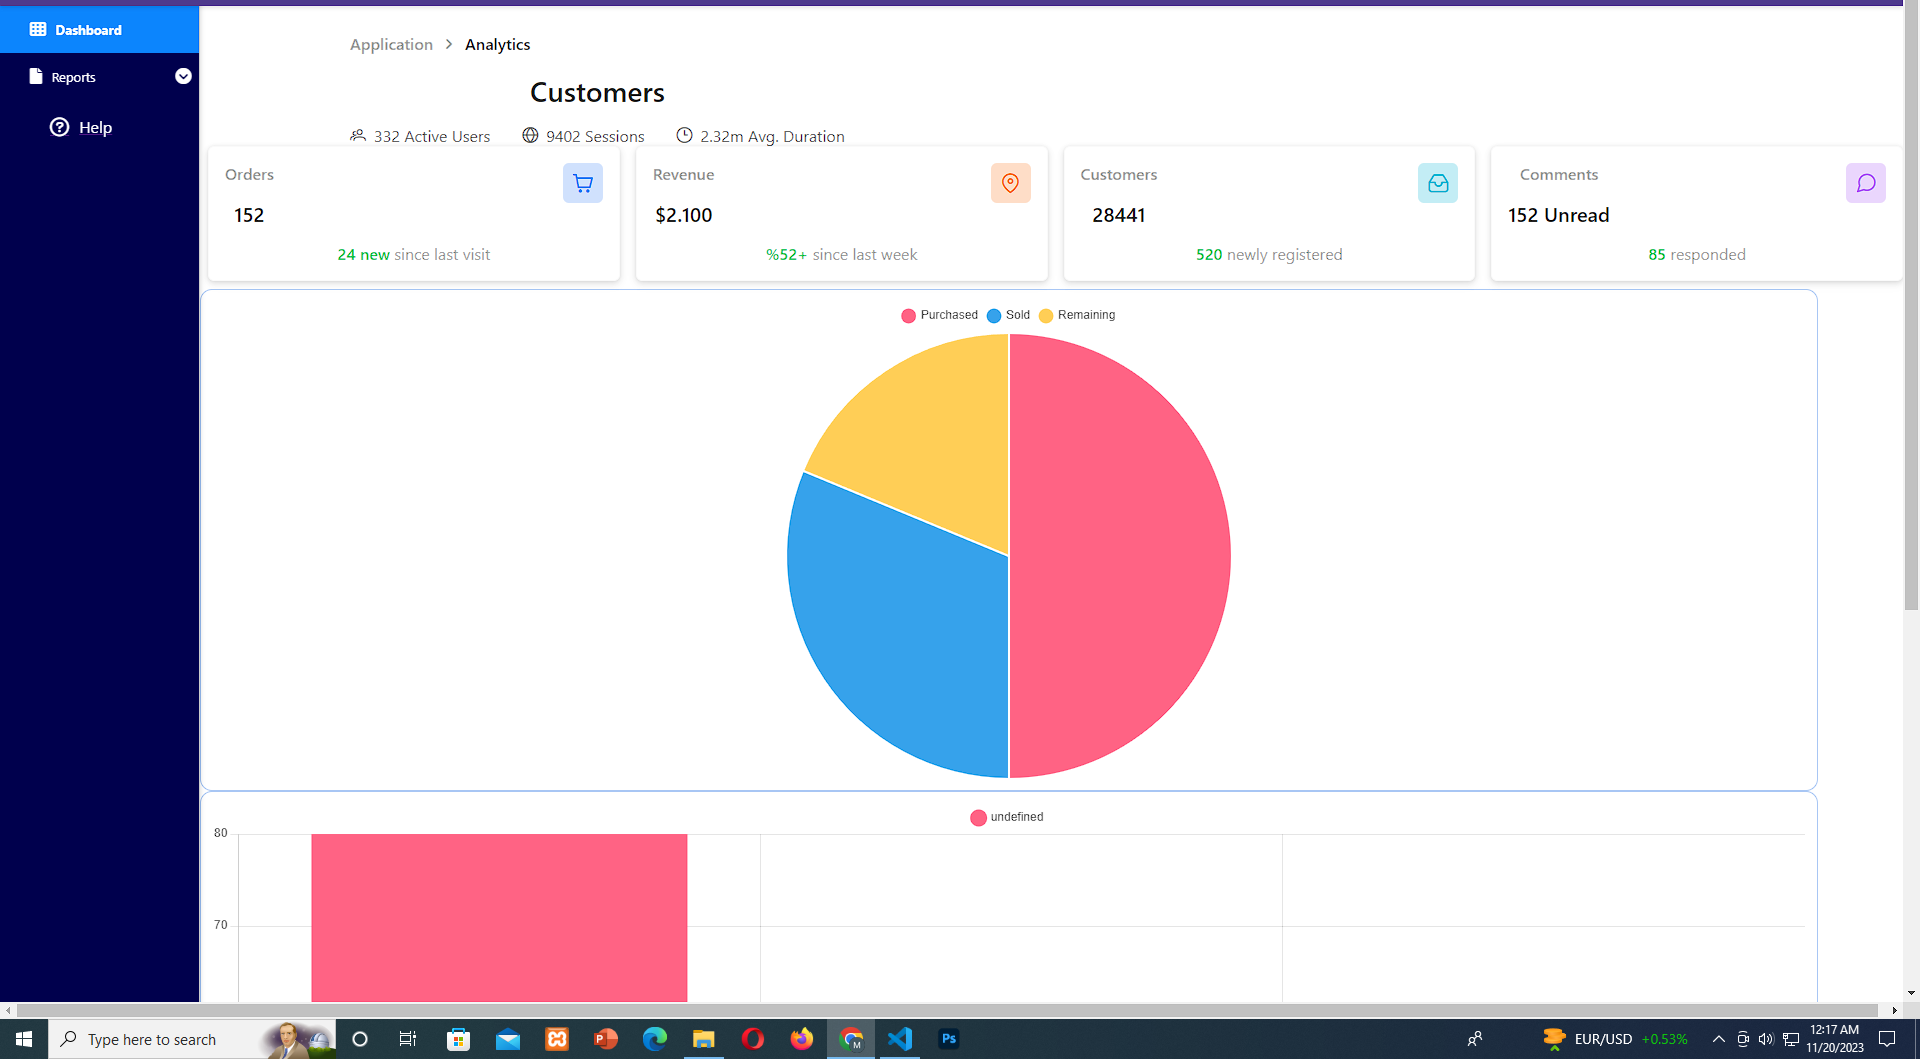
Task: Click the '9402 Sessions' text
Action: coord(595,136)
